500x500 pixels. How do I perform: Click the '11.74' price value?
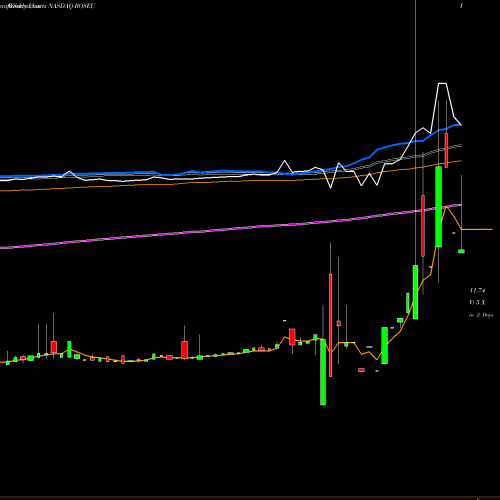[477, 291]
